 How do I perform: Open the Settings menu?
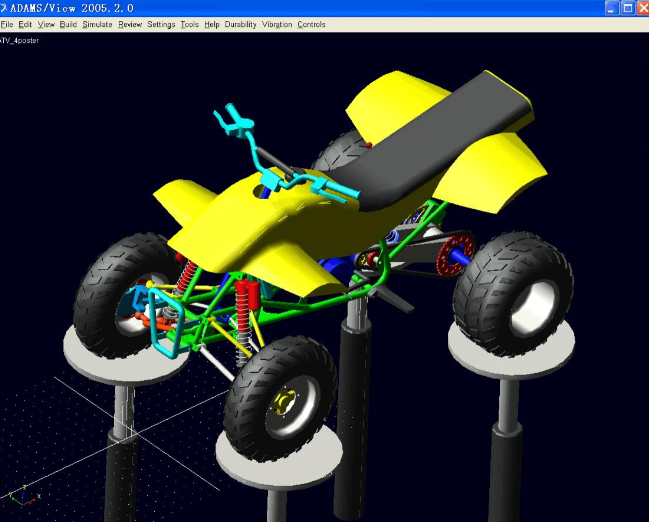(x=161, y=24)
